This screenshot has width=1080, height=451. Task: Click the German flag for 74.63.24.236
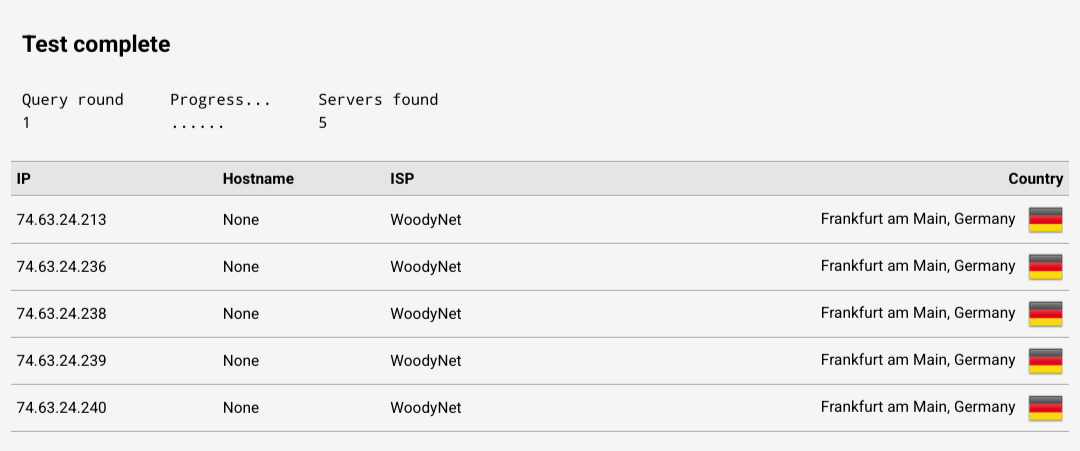1045,266
